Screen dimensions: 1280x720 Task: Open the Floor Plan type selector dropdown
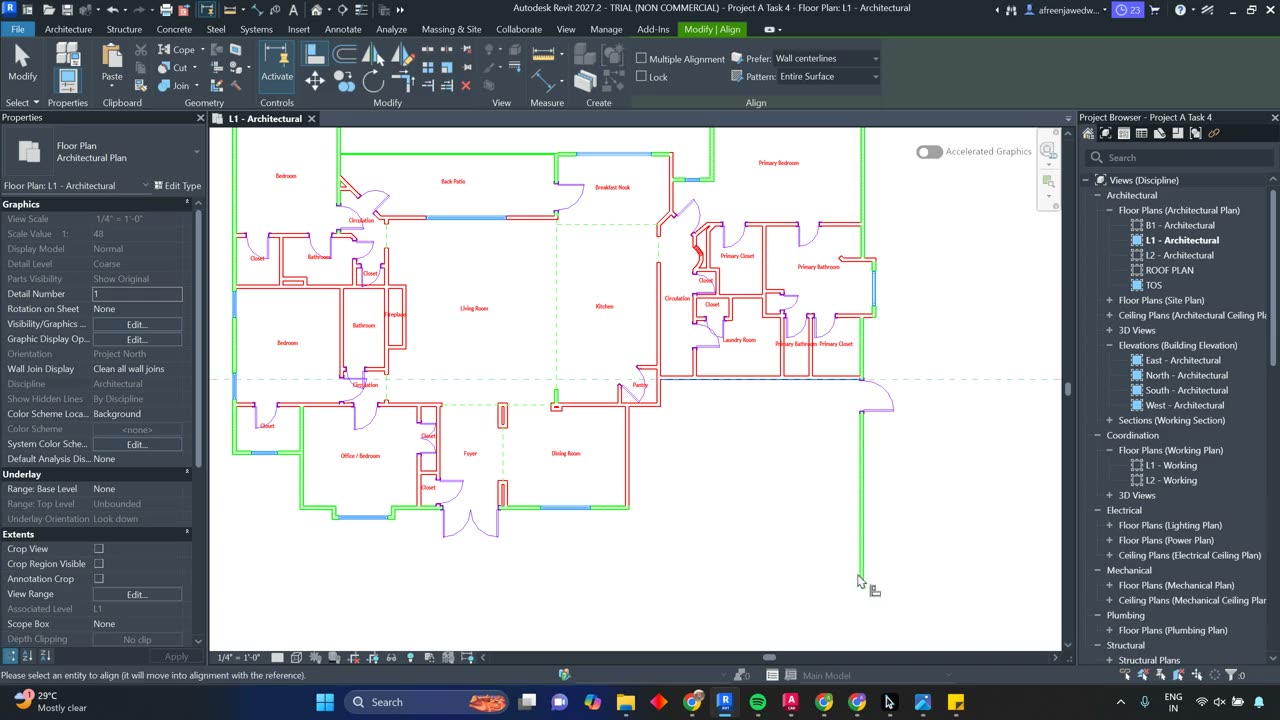click(101, 152)
